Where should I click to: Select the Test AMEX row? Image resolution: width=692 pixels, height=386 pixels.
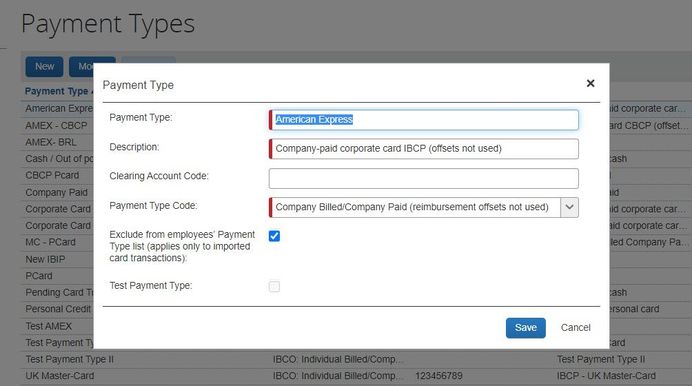coord(56,326)
